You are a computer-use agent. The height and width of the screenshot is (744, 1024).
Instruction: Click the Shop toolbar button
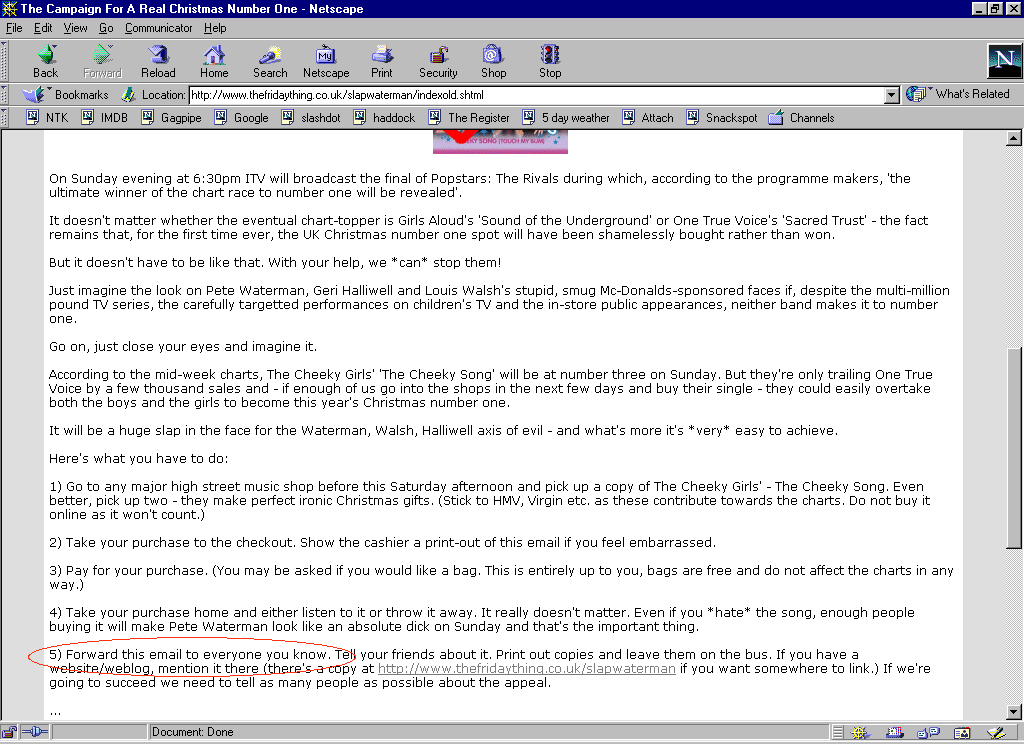pos(494,62)
